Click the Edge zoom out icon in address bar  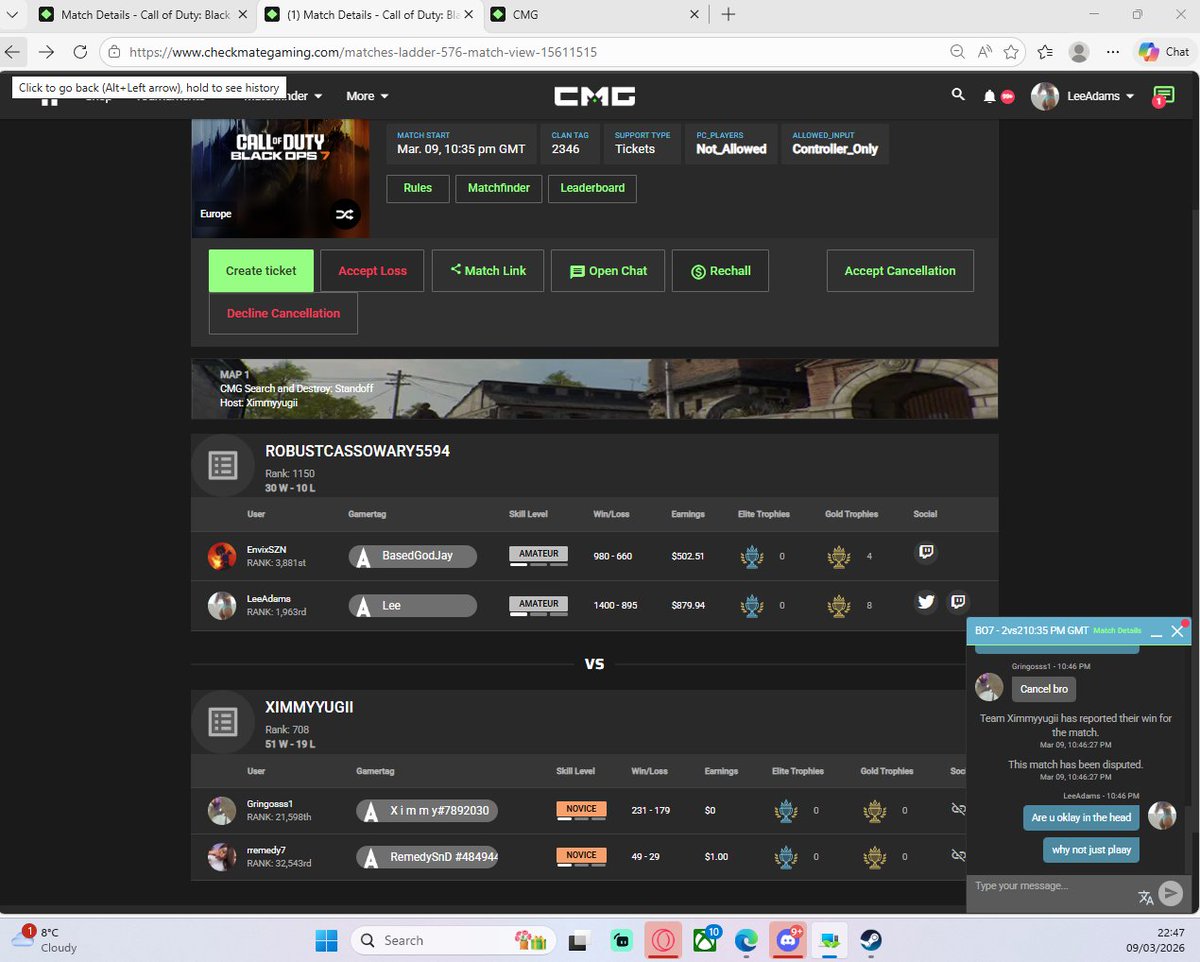coord(958,52)
